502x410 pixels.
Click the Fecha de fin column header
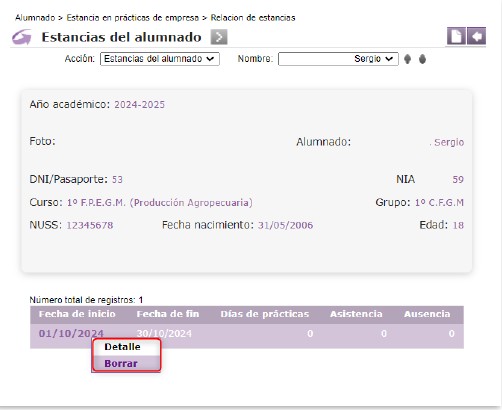(x=168, y=314)
